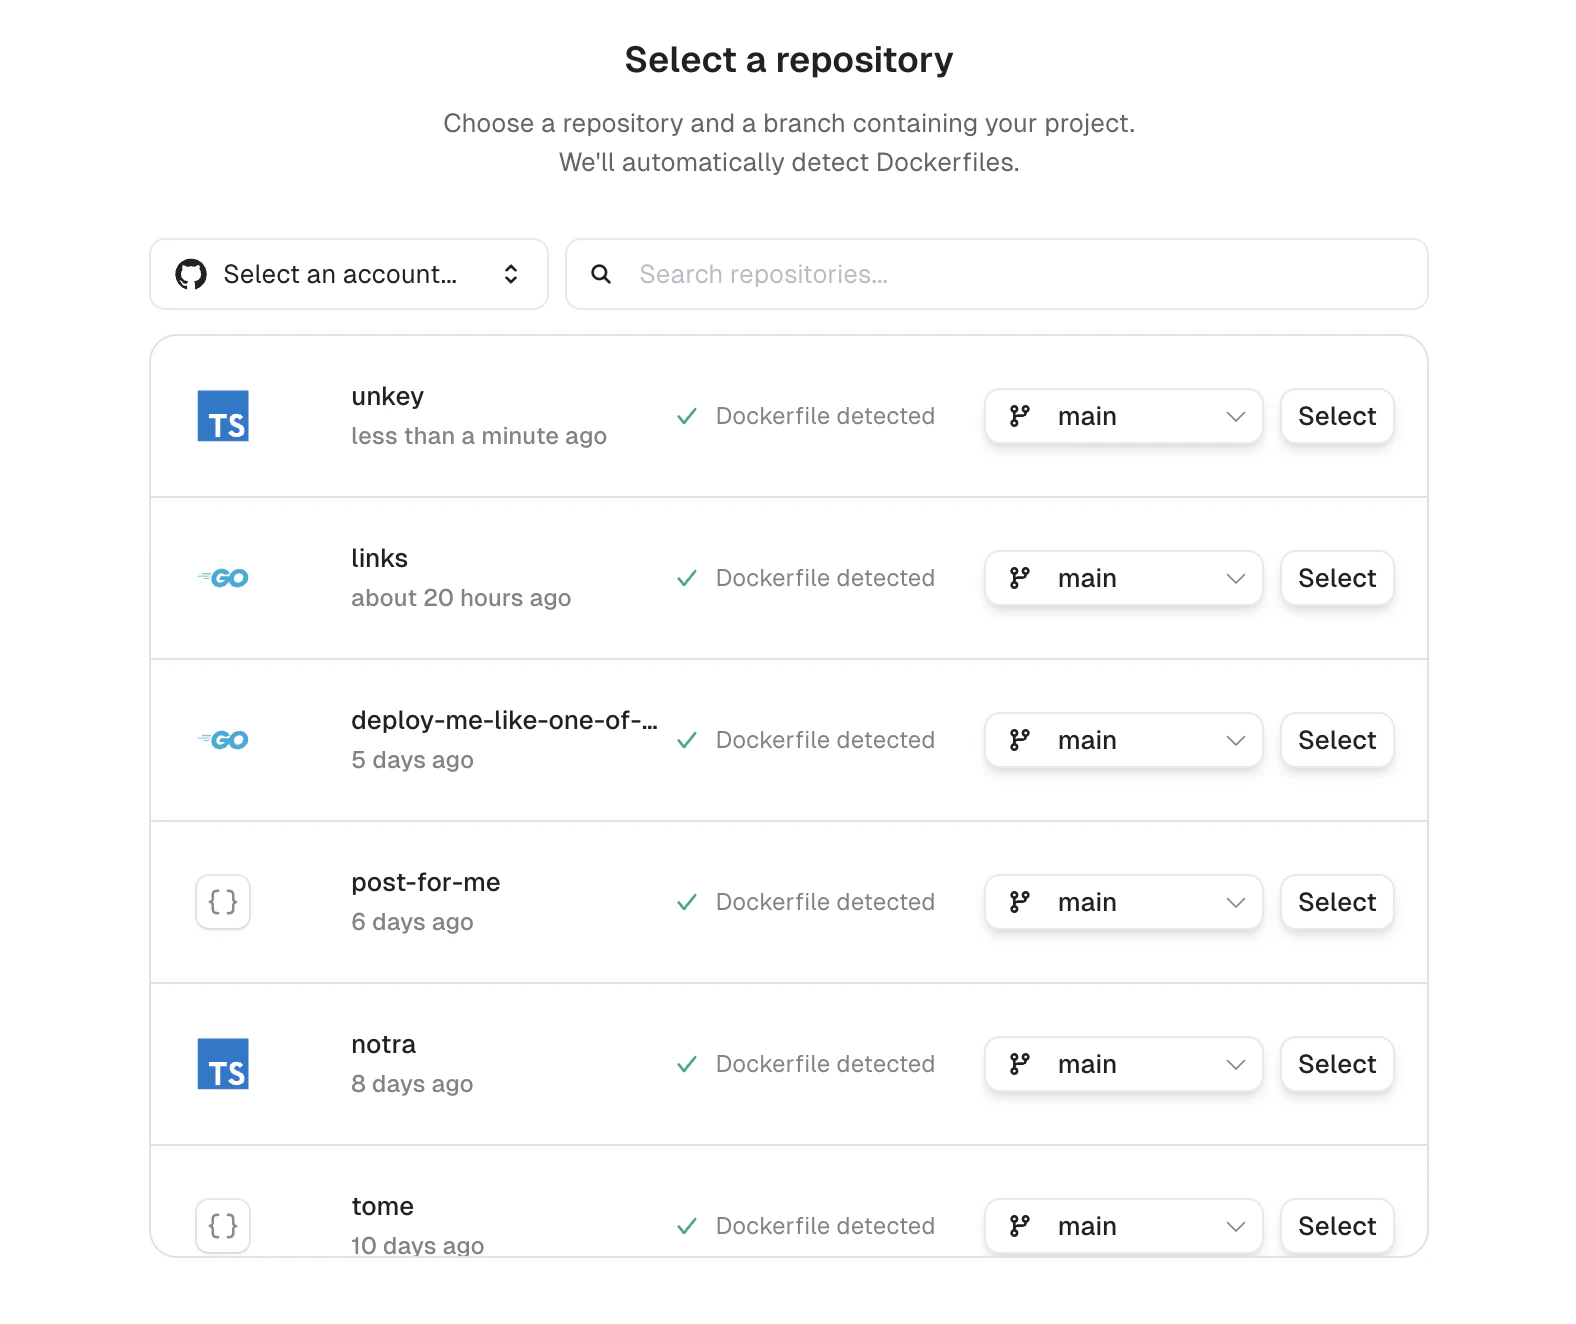Screen dimensions: 1576x1324
Task: Click the '6 days ago' timestamp
Action: tap(413, 922)
